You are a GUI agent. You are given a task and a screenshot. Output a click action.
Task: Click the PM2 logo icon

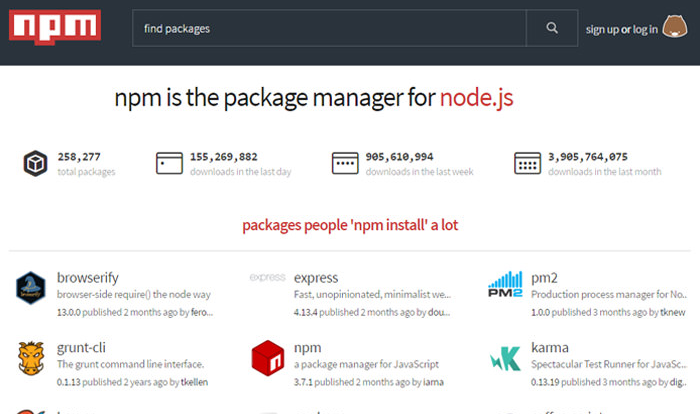coord(505,284)
